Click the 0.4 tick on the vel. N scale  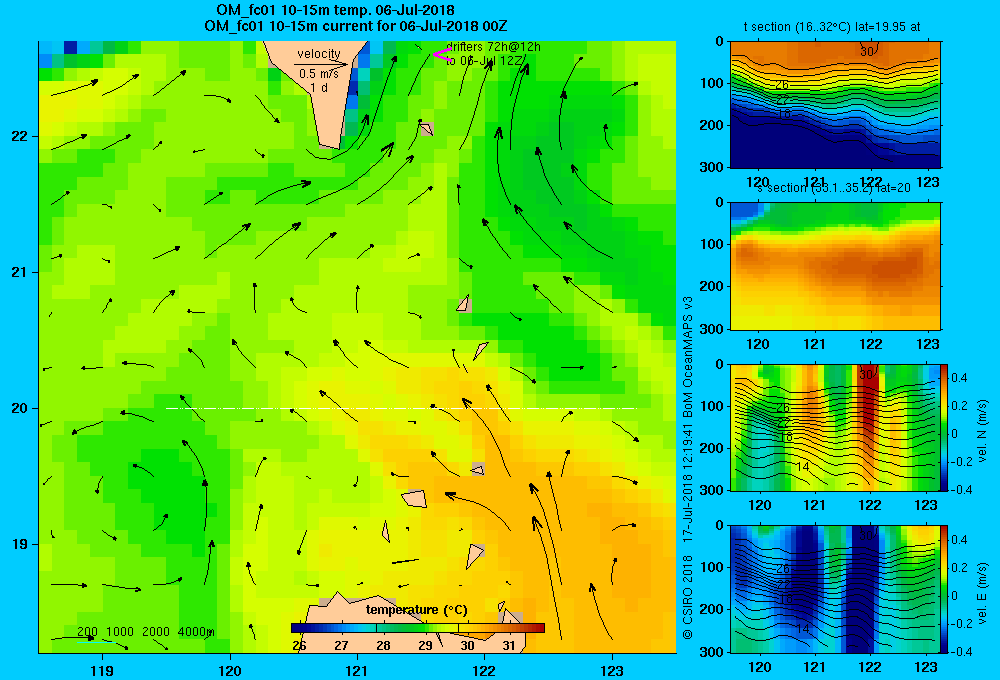(x=960, y=378)
